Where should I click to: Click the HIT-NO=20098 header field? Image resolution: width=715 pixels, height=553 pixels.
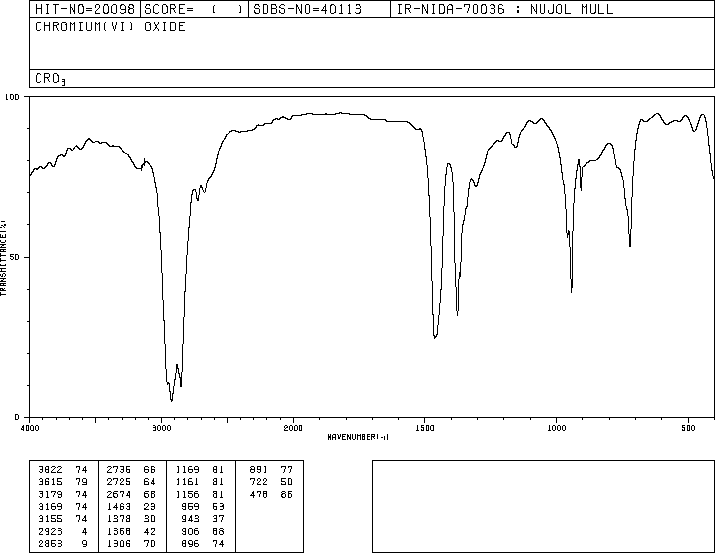point(85,9)
